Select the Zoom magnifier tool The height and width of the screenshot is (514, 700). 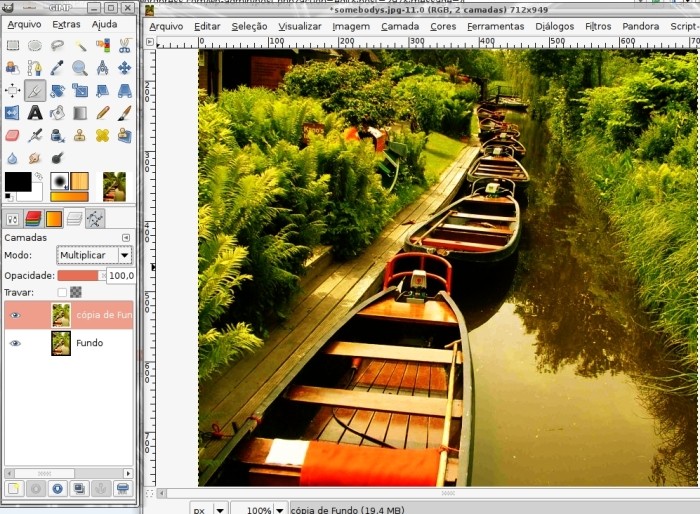click(x=80, y=68)
